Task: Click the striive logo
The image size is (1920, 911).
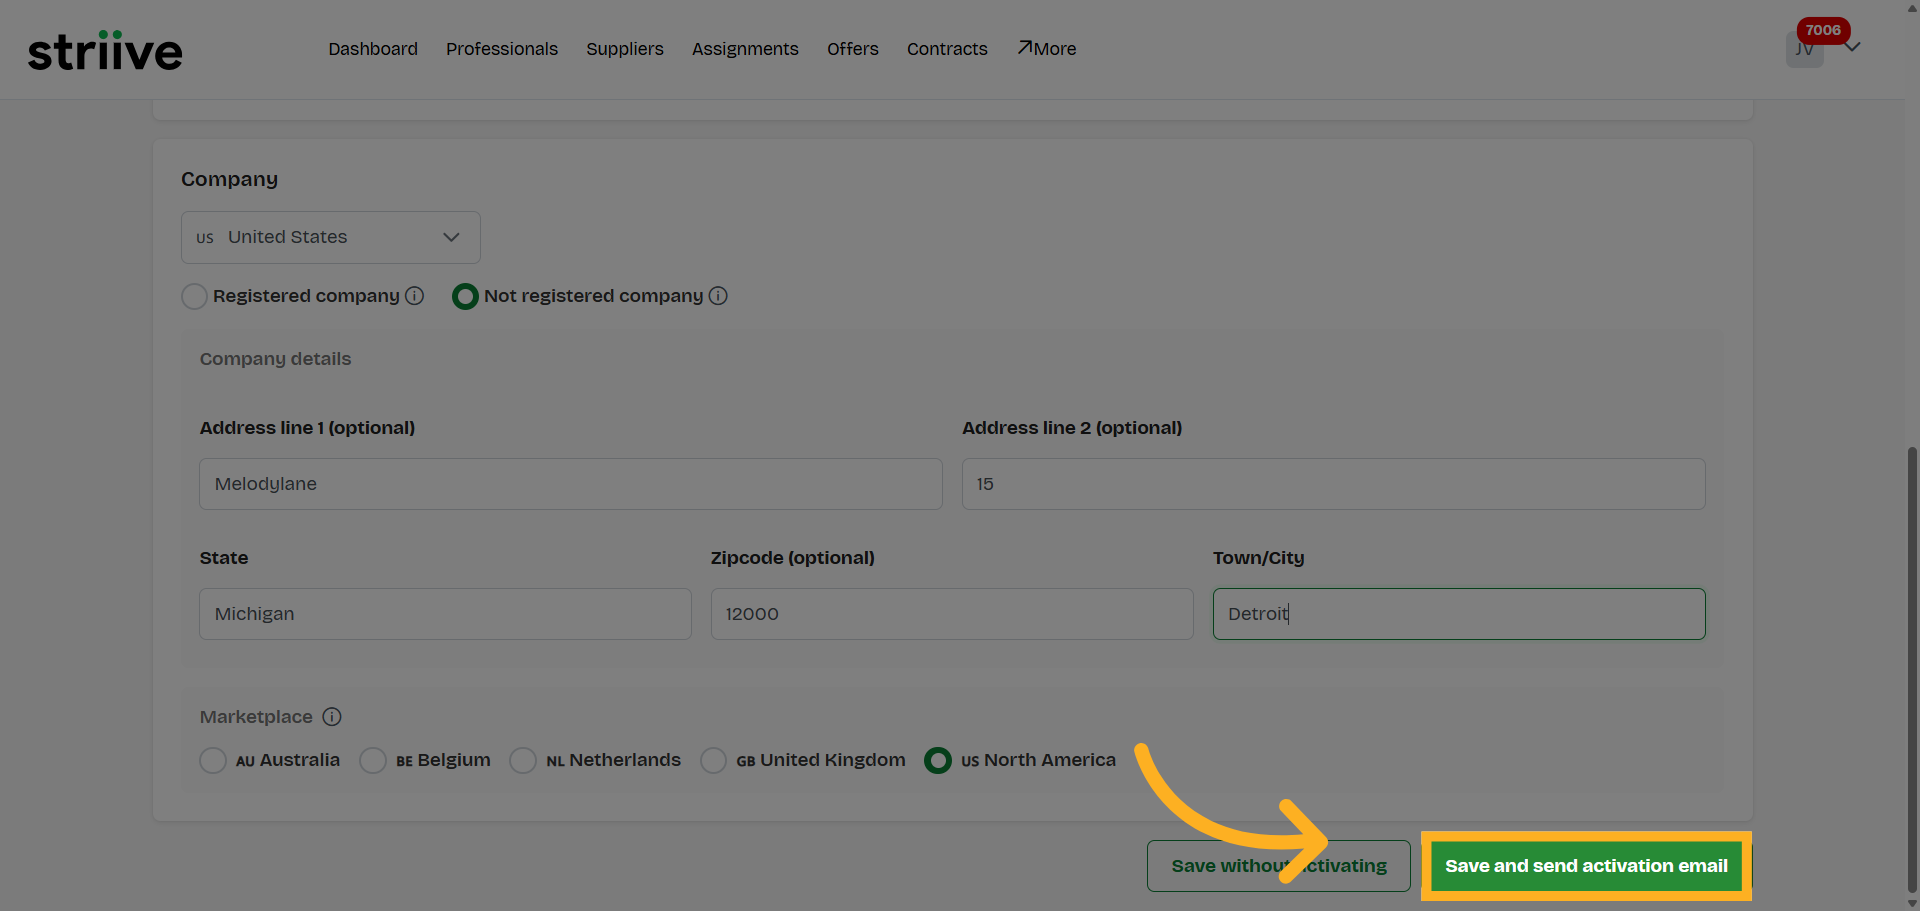Action: [104, 50]
